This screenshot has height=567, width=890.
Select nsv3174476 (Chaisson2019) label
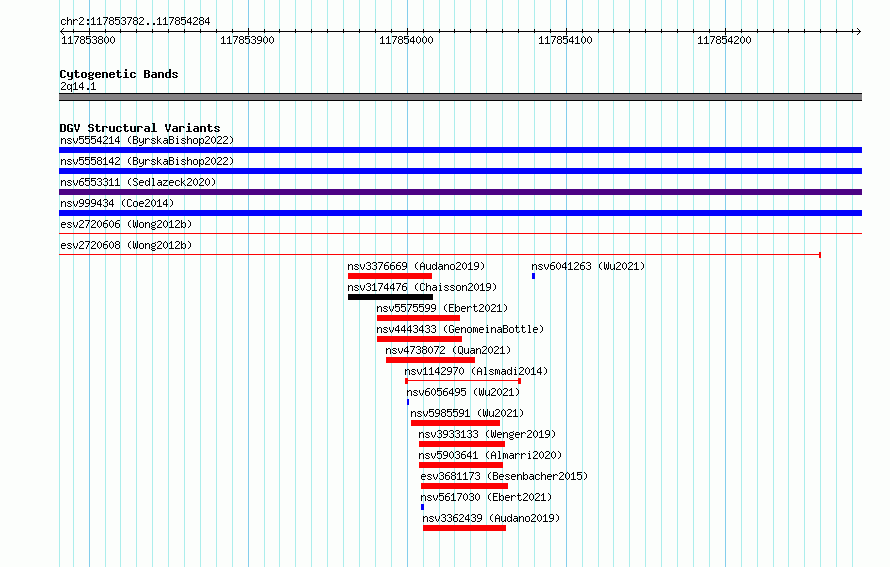(x=422, y=287)
